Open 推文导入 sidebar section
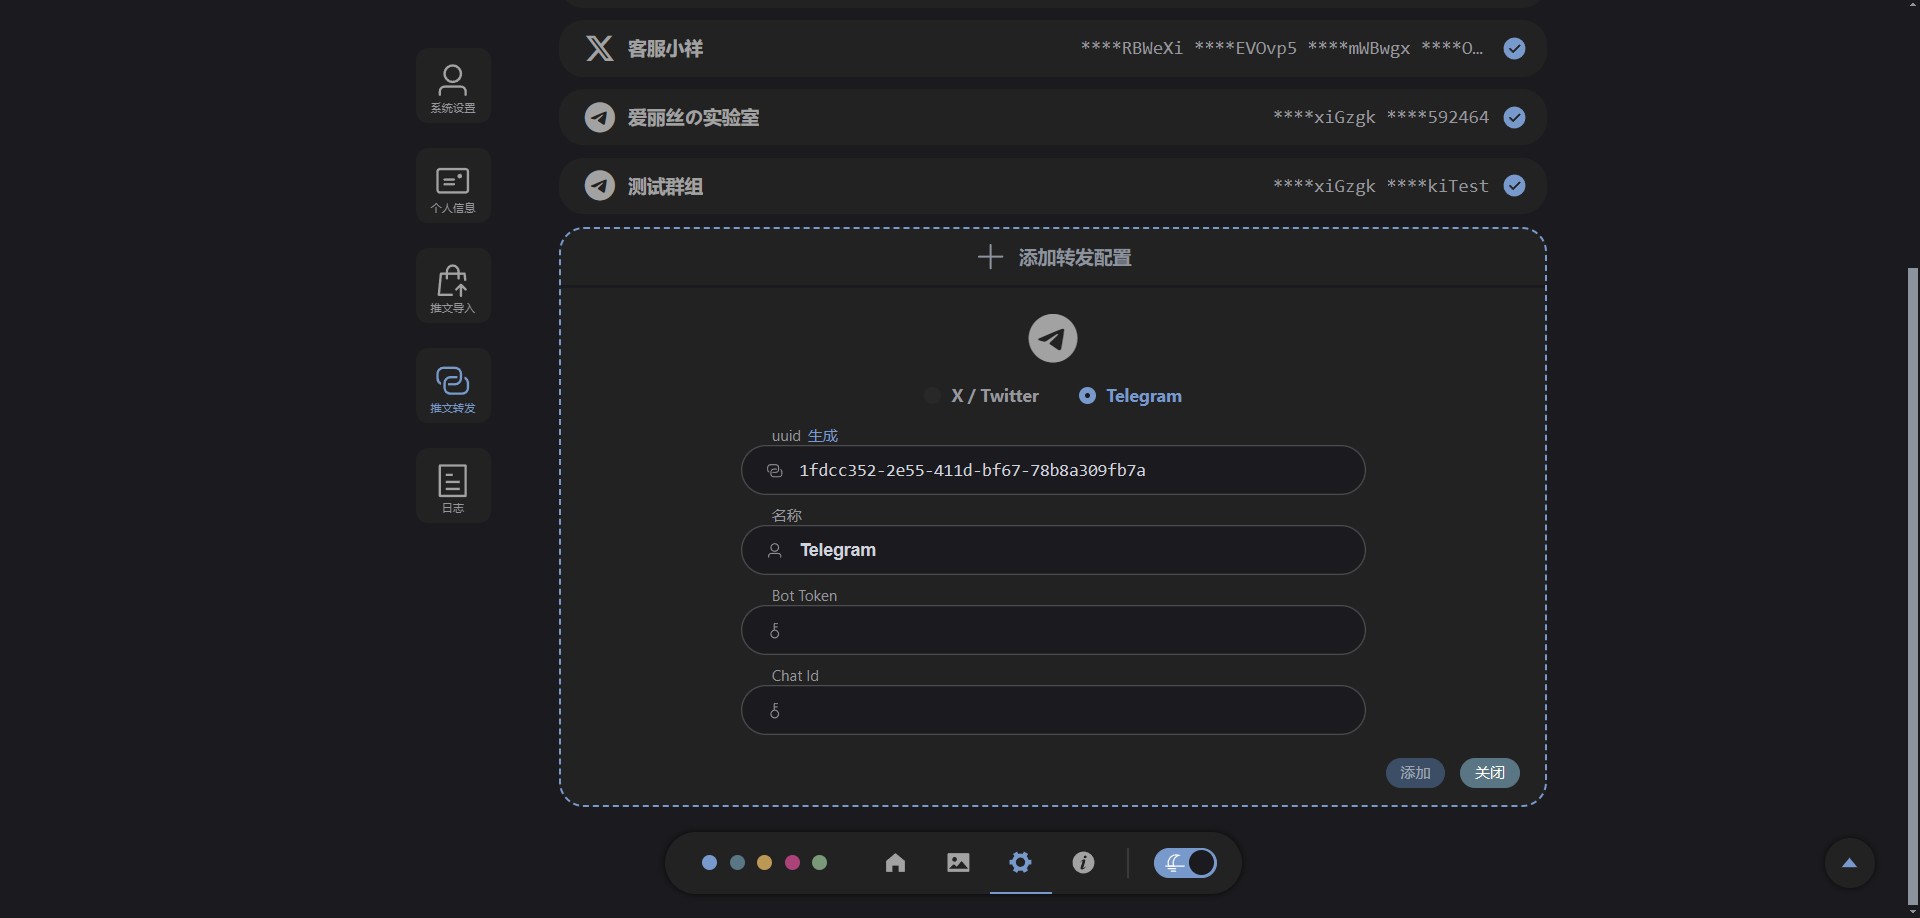The width and height of the screenshot is (1920, 918). pyautogui.click(x=452, y=287)
